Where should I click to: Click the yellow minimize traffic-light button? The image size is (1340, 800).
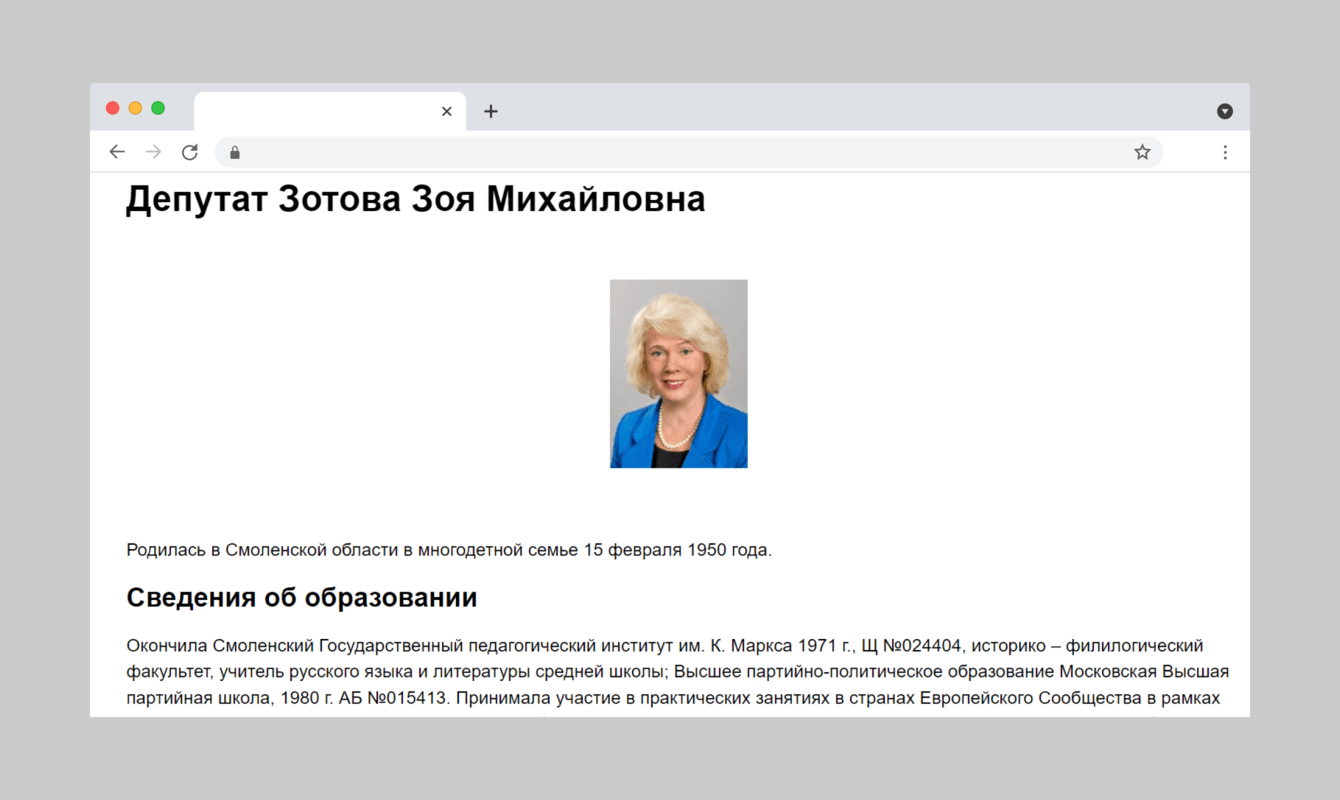coord(135,107)
